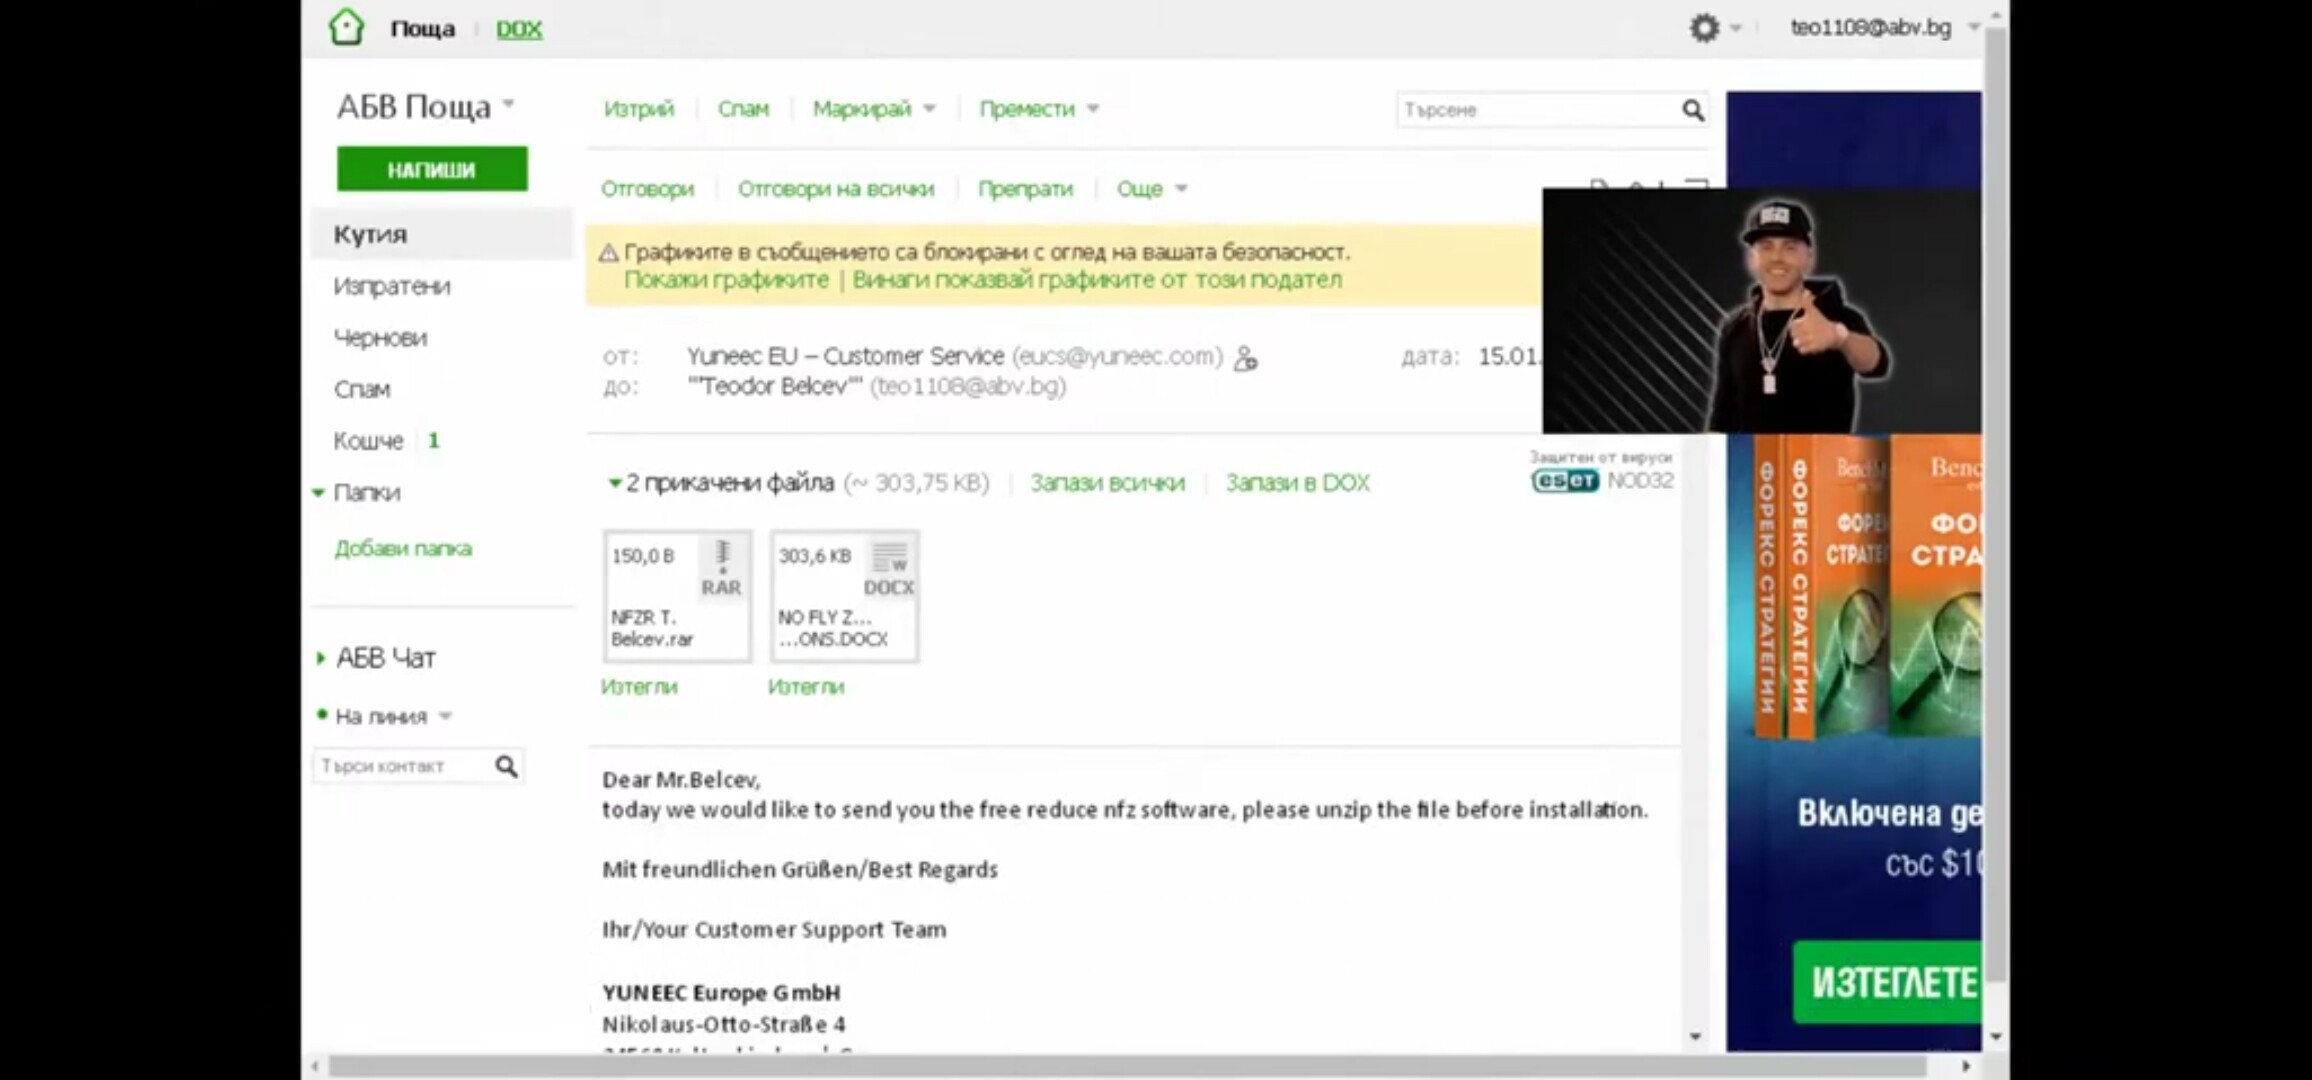Focus the Търси контакт field
2312x1080 pixels.
click(x=403, y=766)
